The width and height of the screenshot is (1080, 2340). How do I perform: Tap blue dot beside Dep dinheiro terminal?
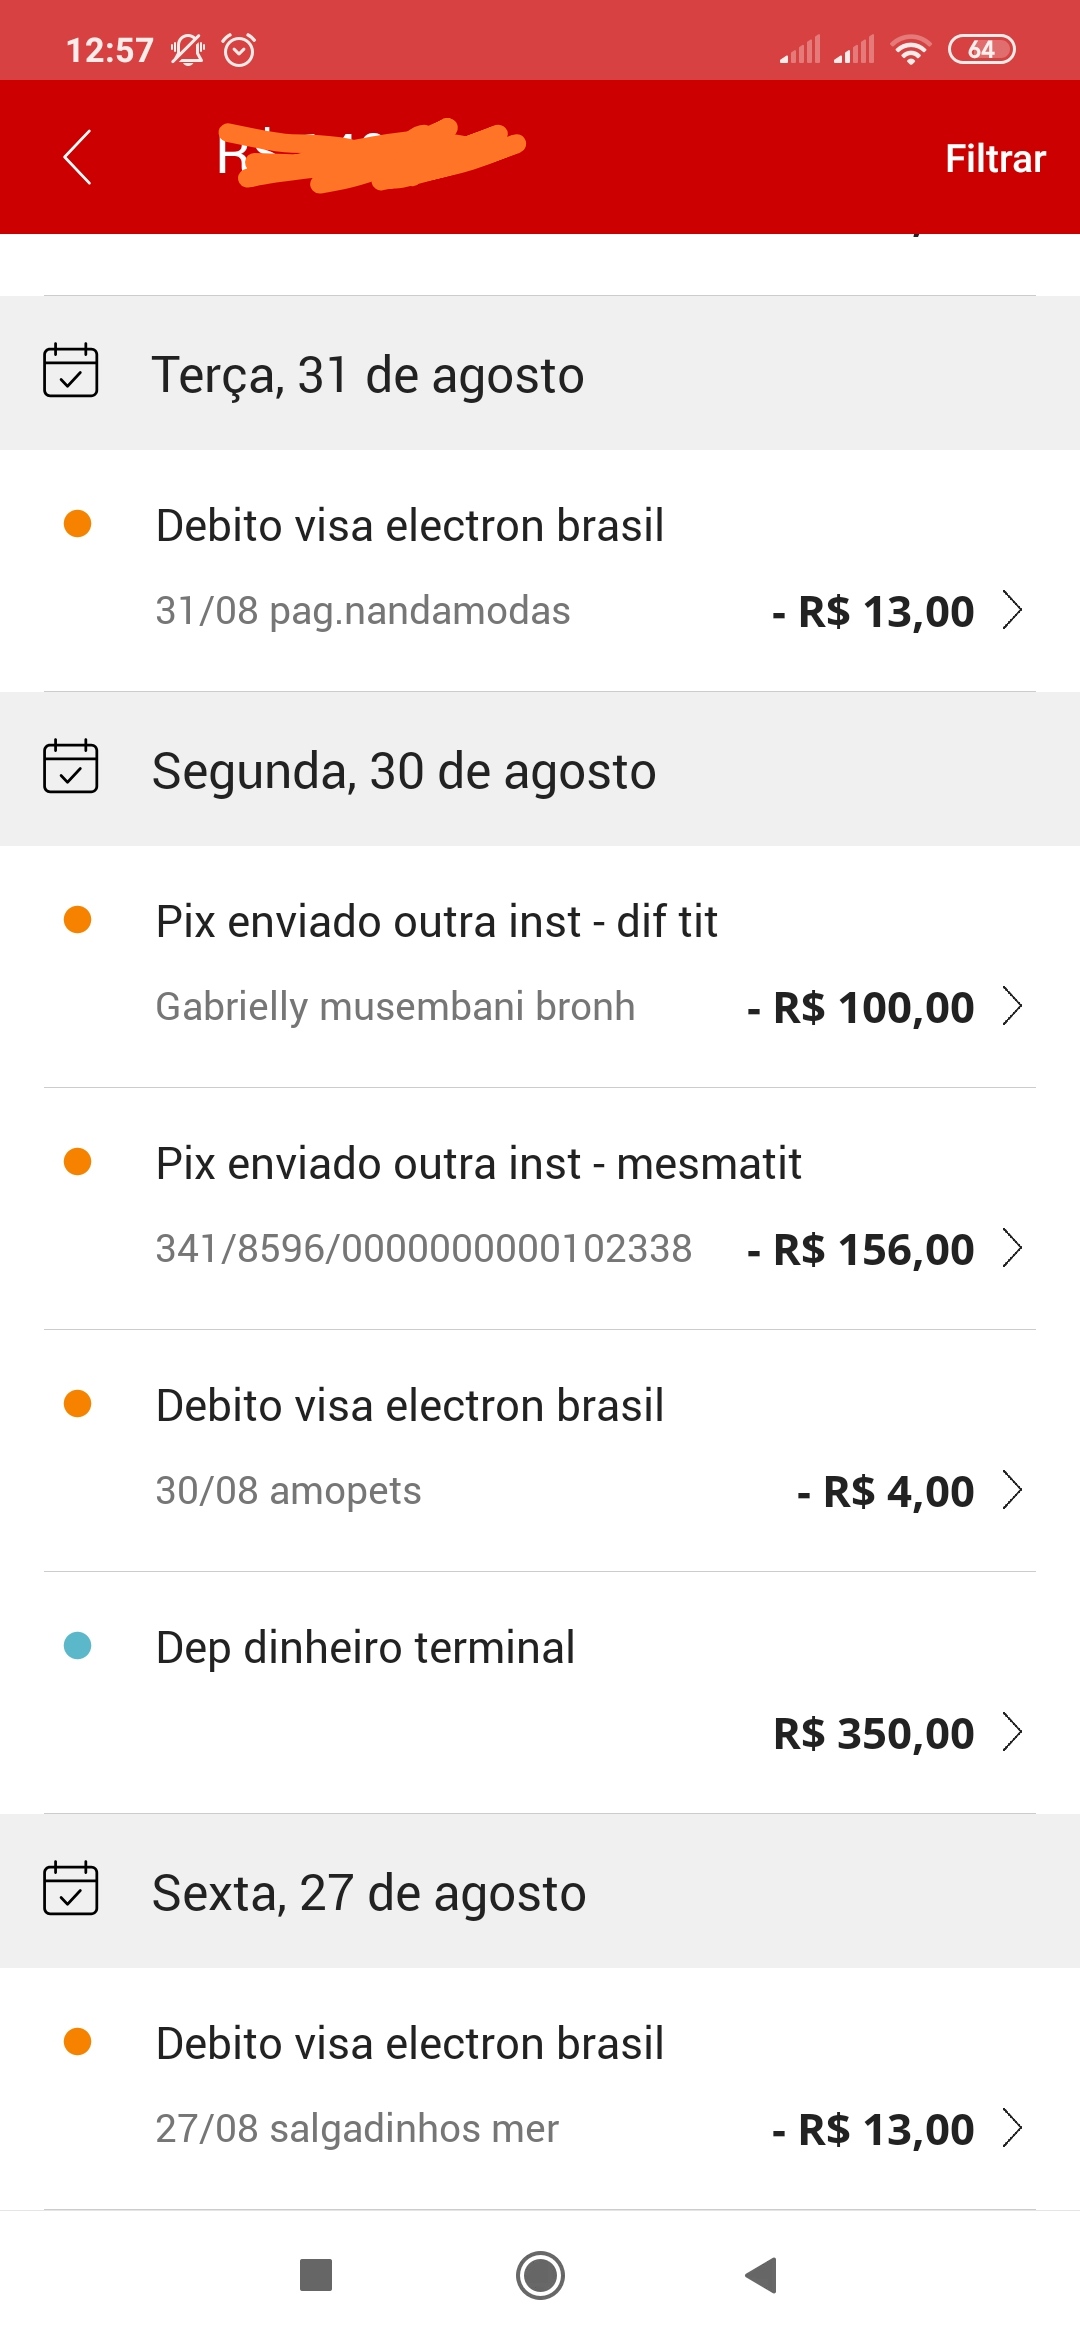click(78, 1645)
